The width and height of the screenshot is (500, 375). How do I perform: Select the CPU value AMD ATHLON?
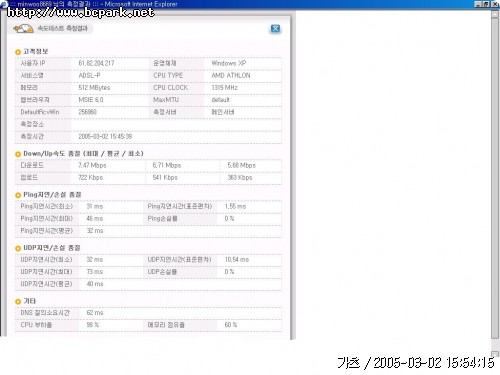click(x=231, y=75)
